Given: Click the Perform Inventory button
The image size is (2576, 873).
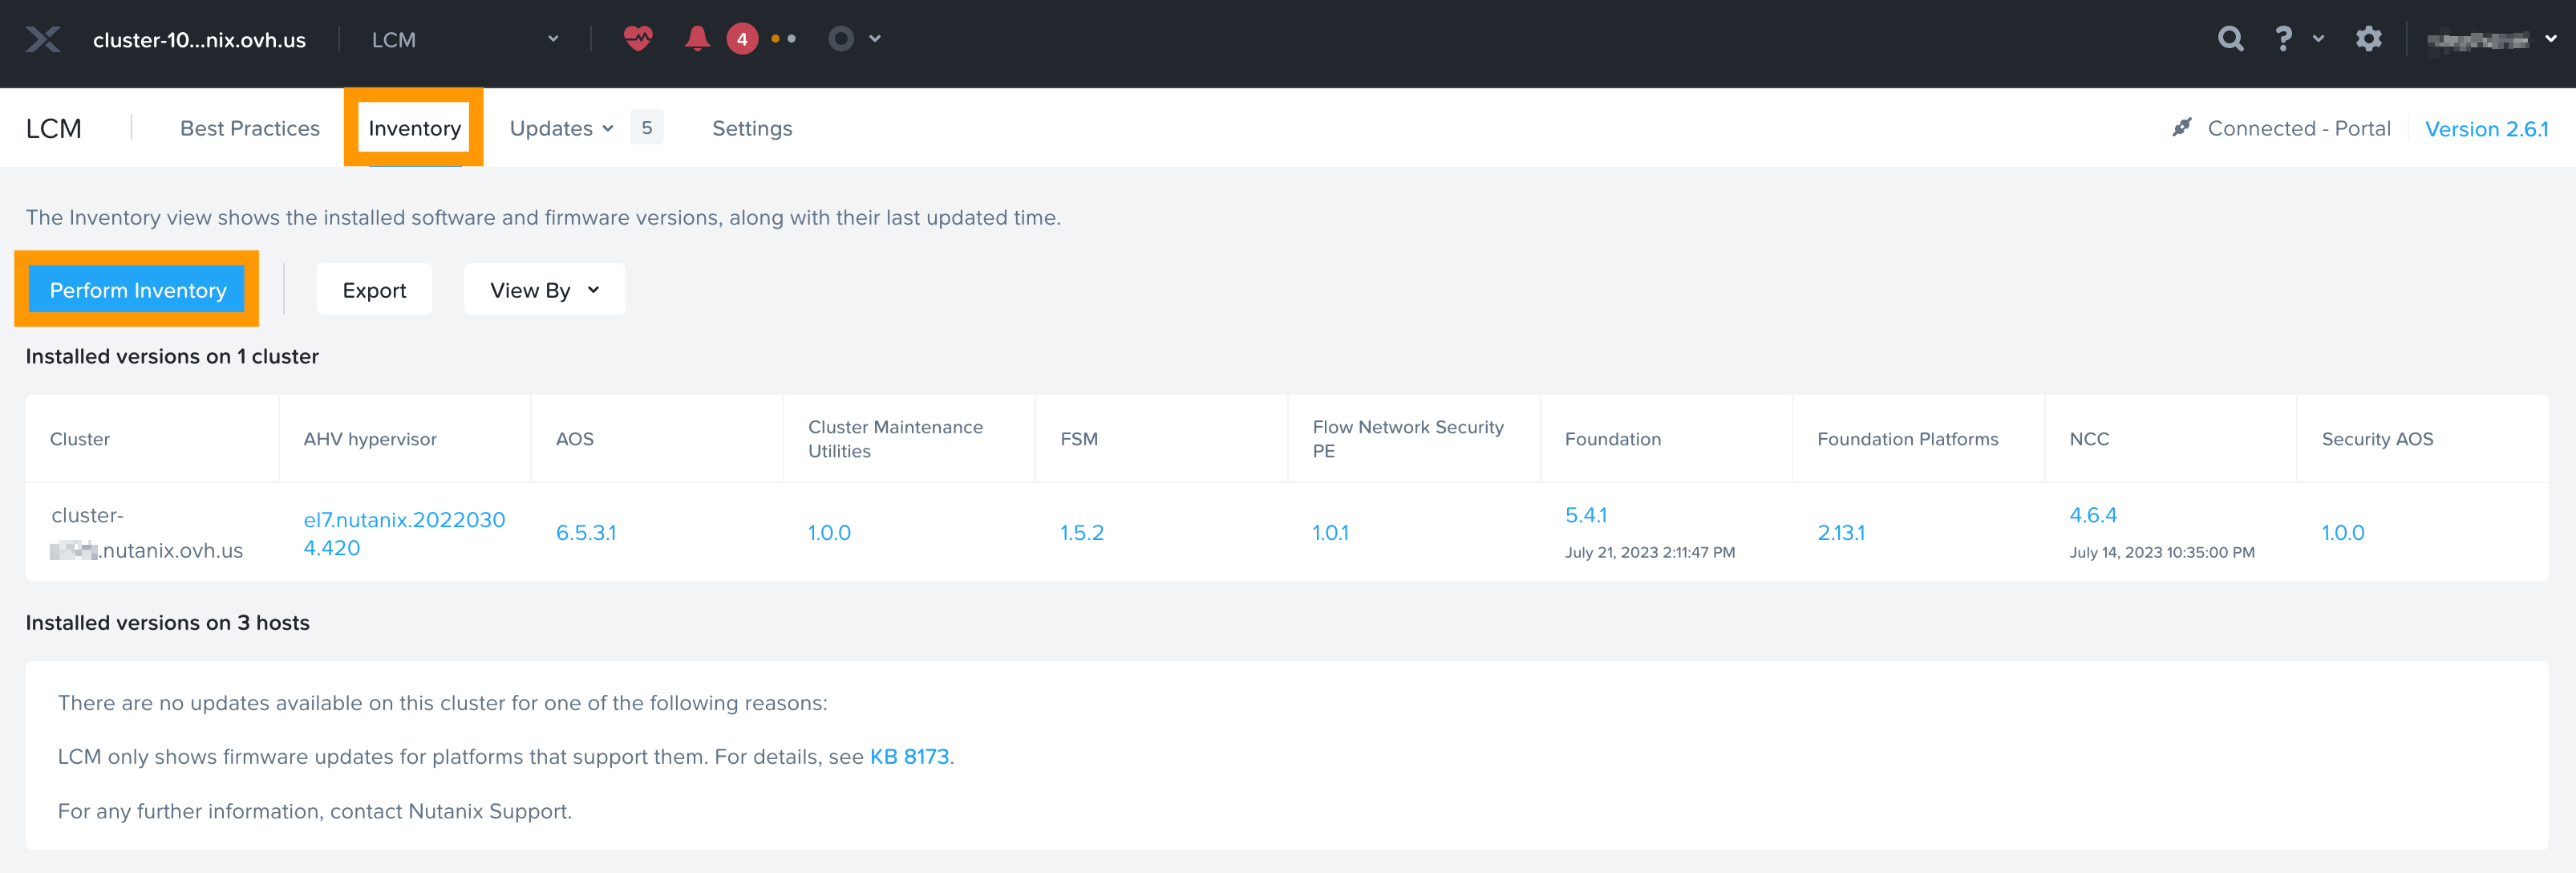Looking at the screenshot, I should 137,290.
